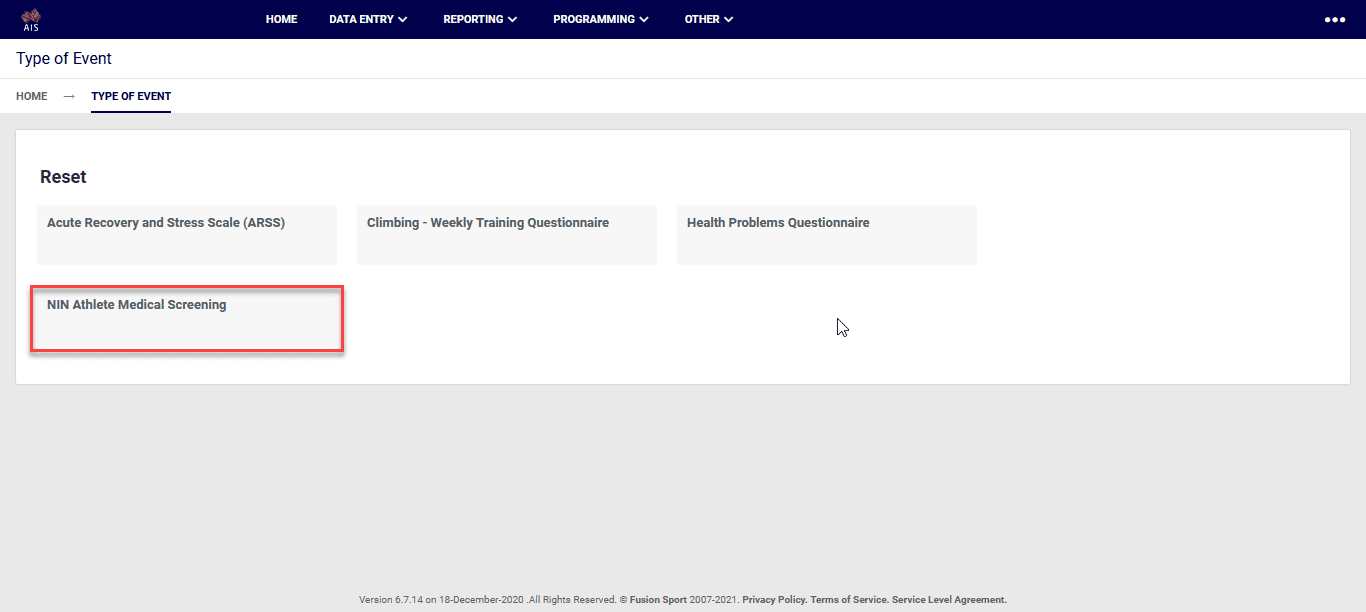1366x612 pixels.
Task: Open the OTHER dropdown menu
Action: 708,18
